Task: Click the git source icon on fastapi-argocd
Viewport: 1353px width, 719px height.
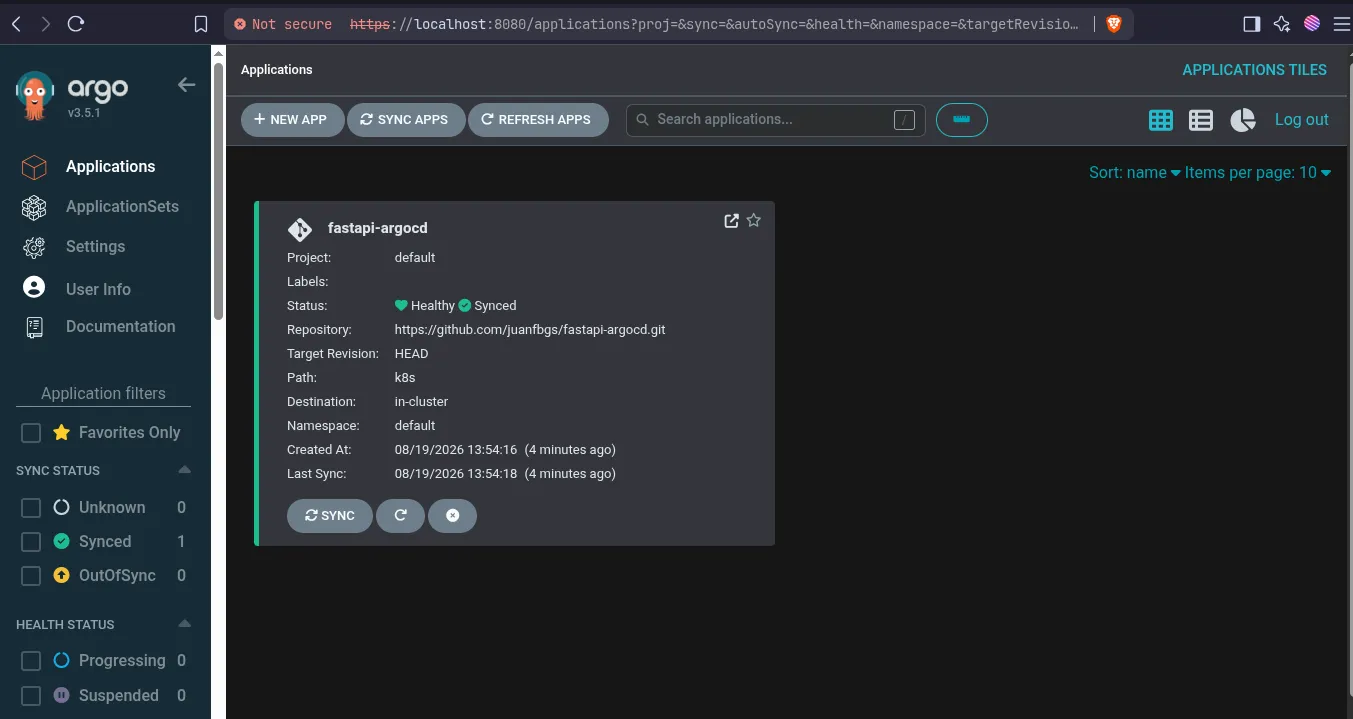Action: click(300, 229)
